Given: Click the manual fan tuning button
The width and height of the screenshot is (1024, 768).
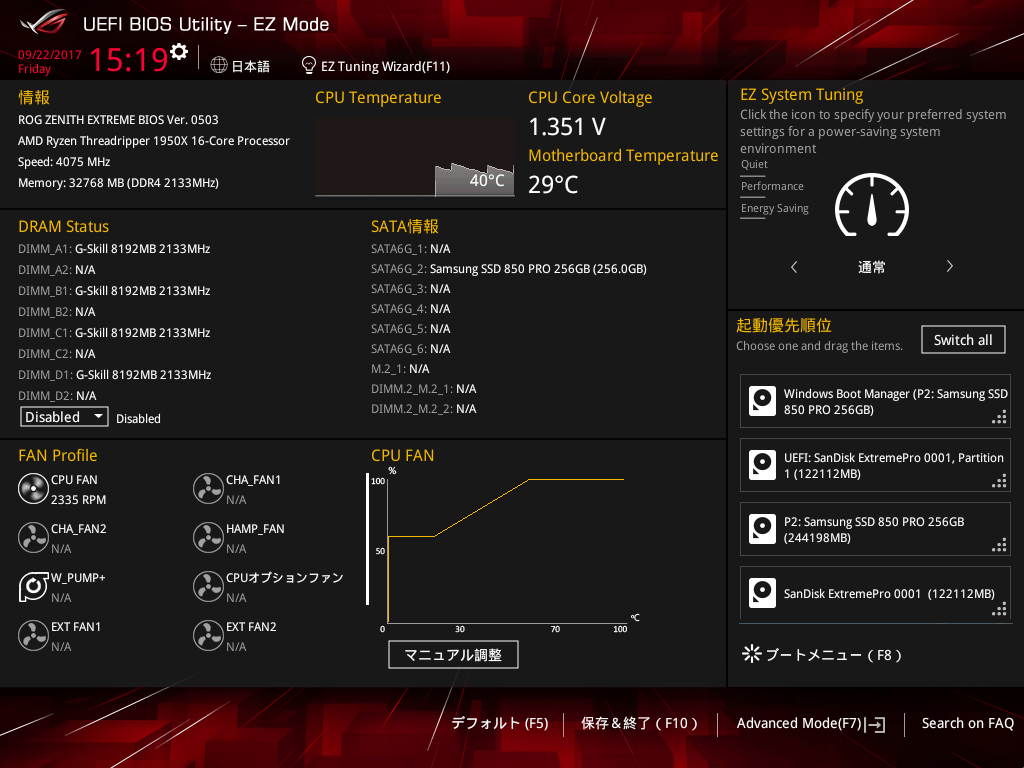Looking at the screenshot, I should coord(453,655).
